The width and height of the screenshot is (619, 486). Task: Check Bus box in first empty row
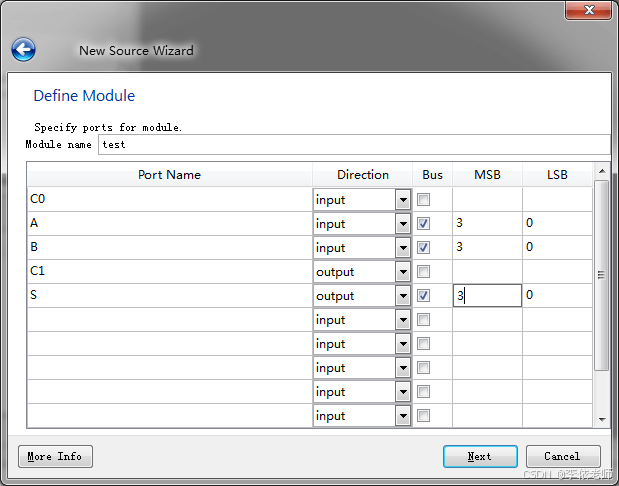(x=423, y=319)
